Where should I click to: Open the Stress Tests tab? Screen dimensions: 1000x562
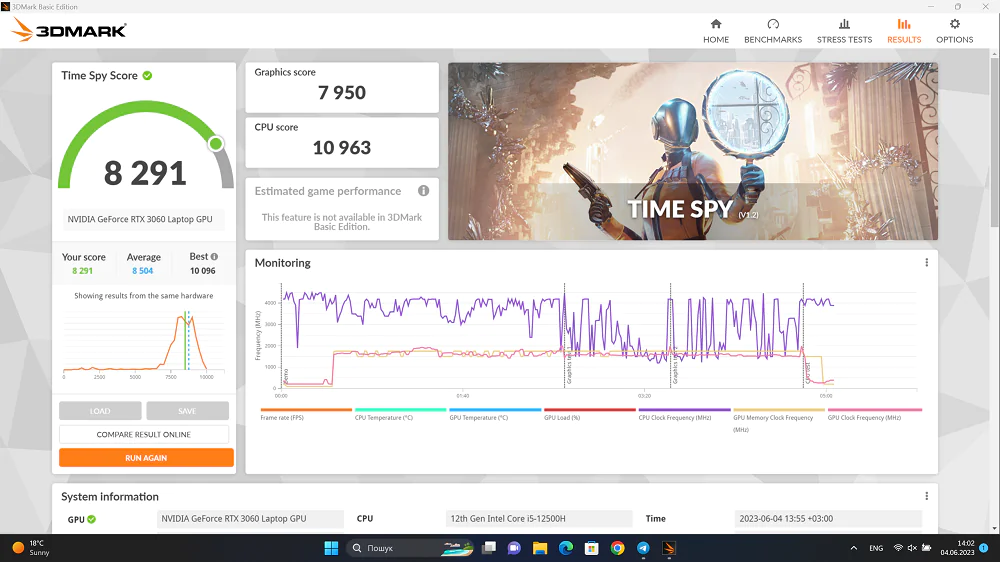[844, 31]
